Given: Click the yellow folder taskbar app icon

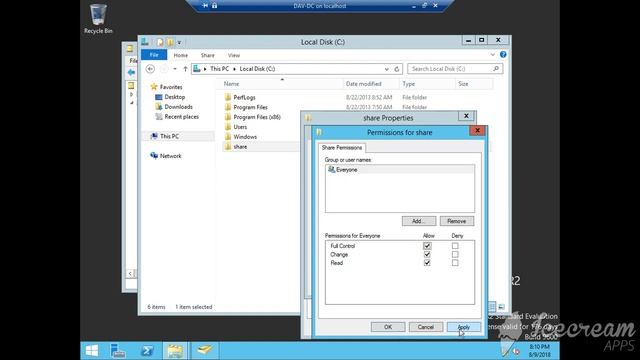Looking at the screenshot, I should click(x=204, y=350).
